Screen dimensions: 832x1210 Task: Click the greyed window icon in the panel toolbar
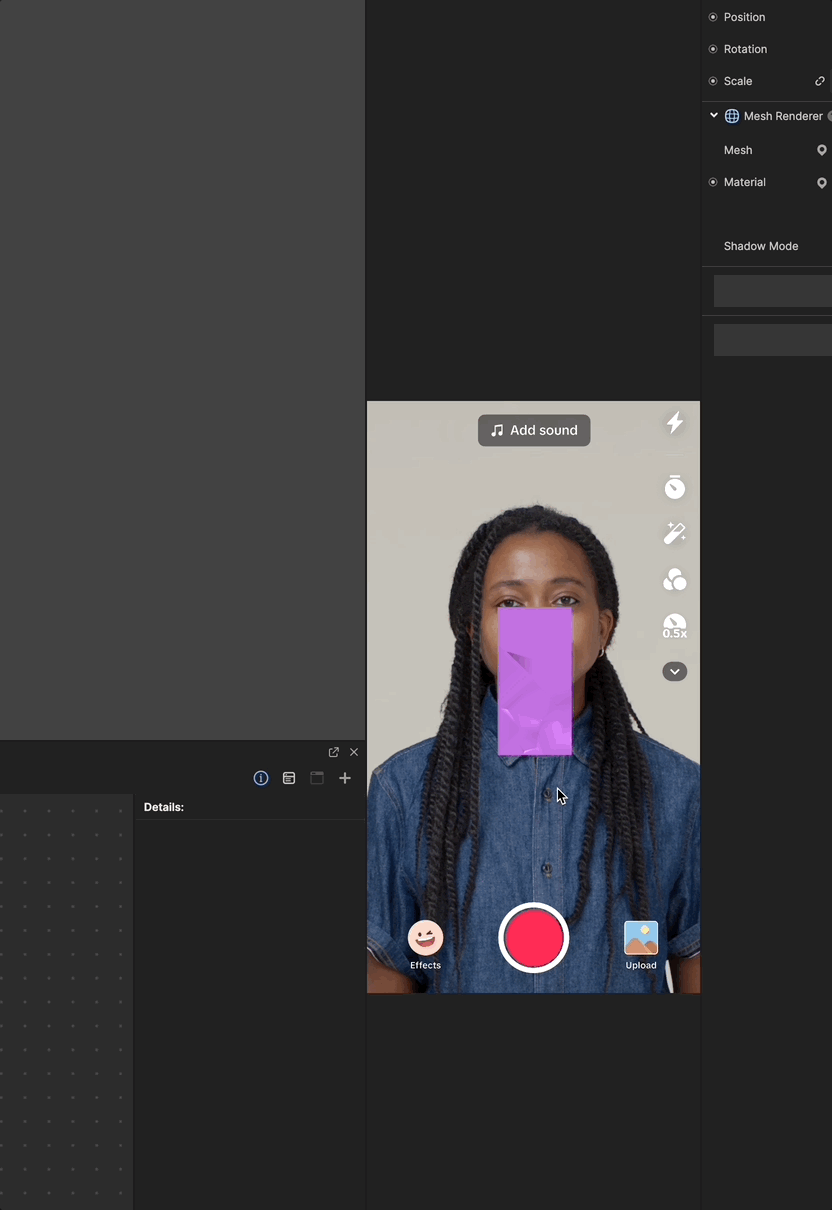pos(317,778)
